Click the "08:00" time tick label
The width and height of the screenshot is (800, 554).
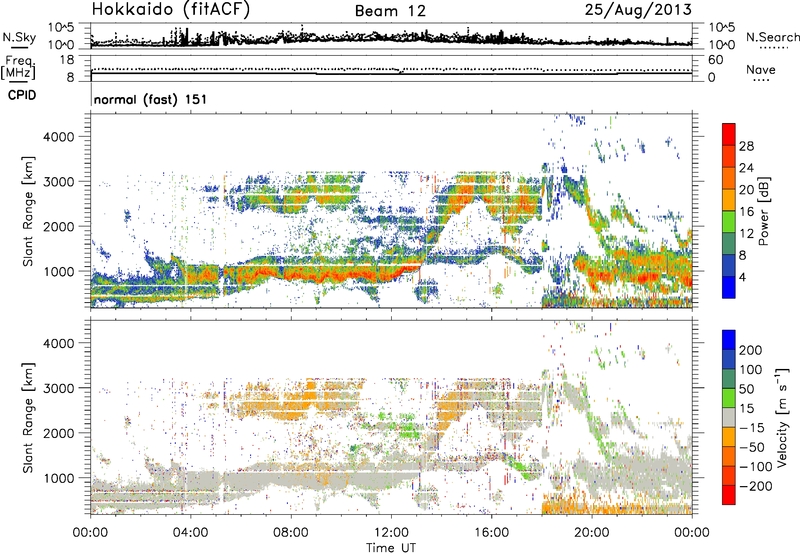click(291, 533)
